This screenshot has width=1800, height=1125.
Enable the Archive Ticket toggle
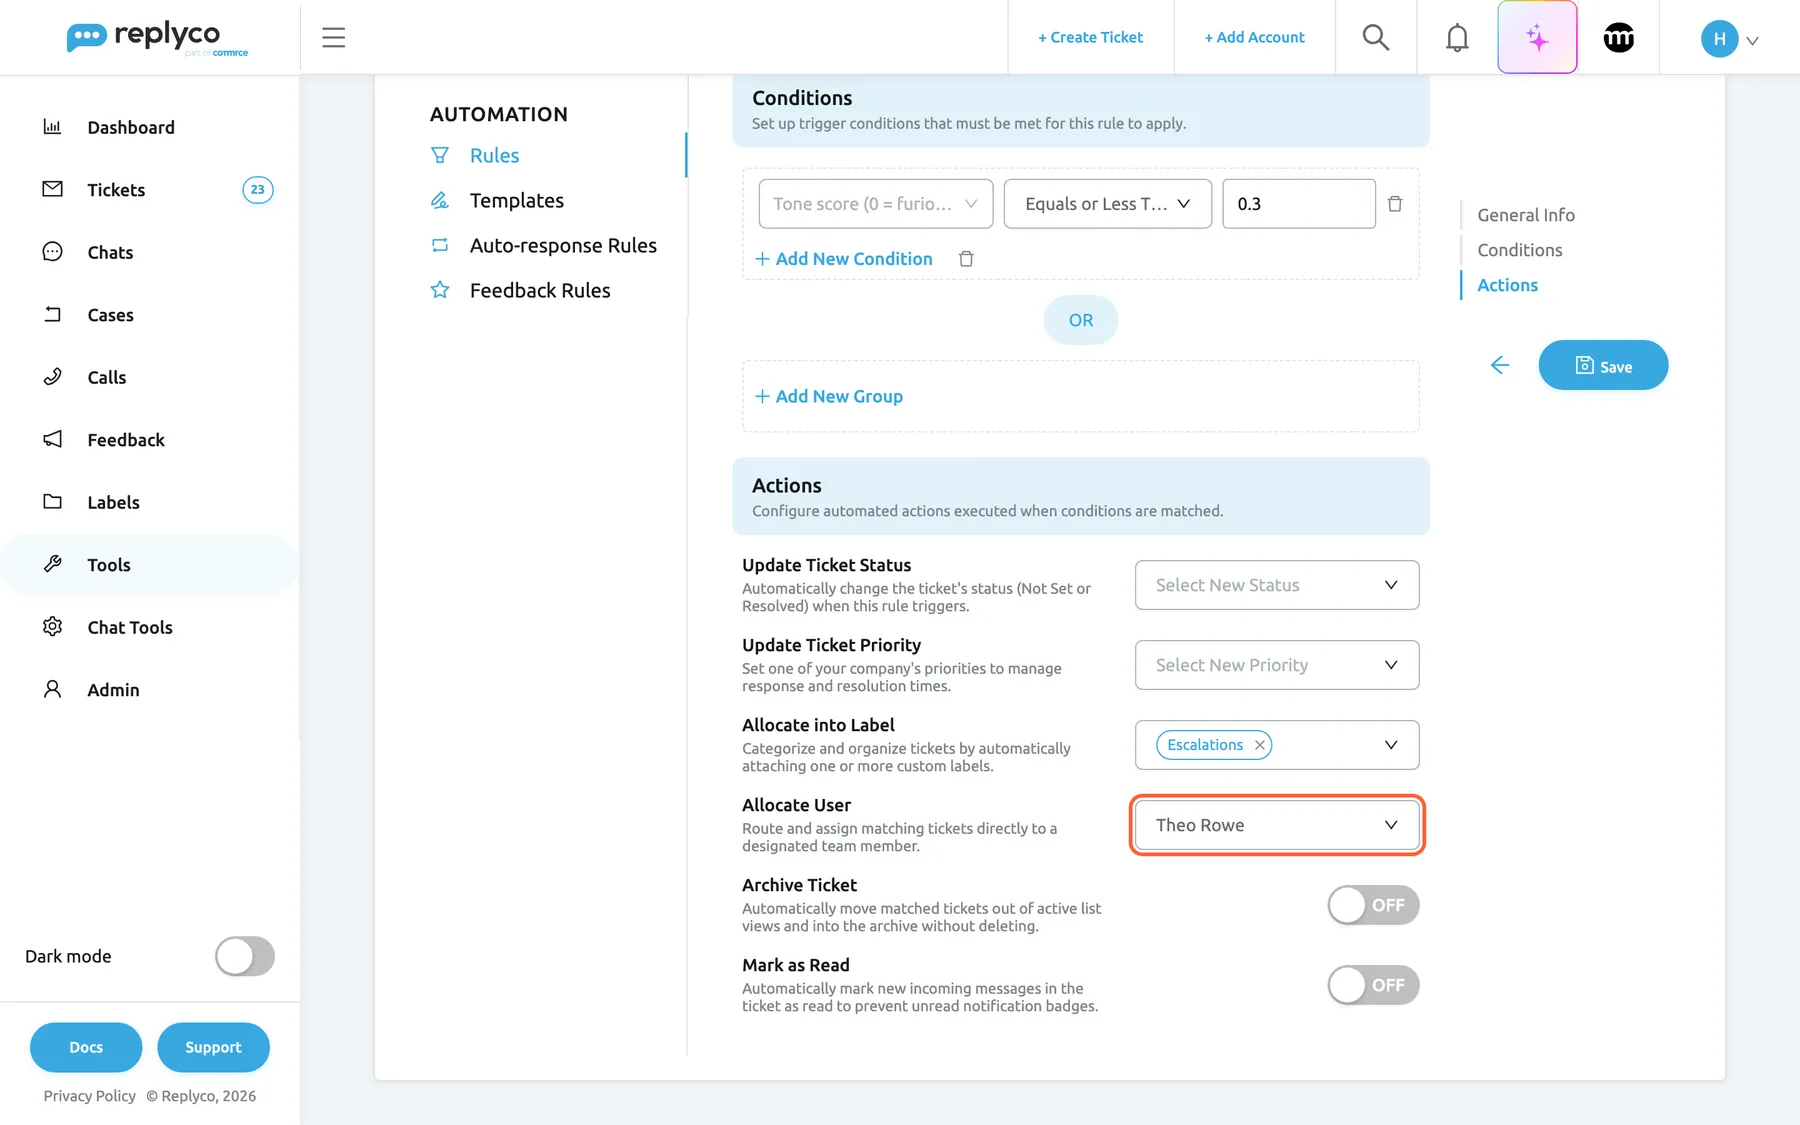tap(1373, 905)
